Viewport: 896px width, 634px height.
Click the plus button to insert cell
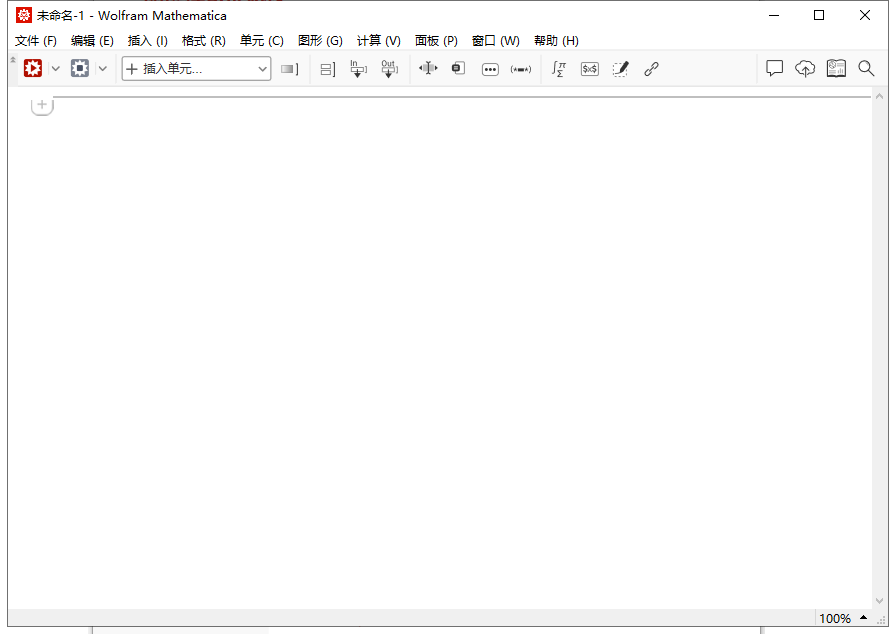(42, 105)
